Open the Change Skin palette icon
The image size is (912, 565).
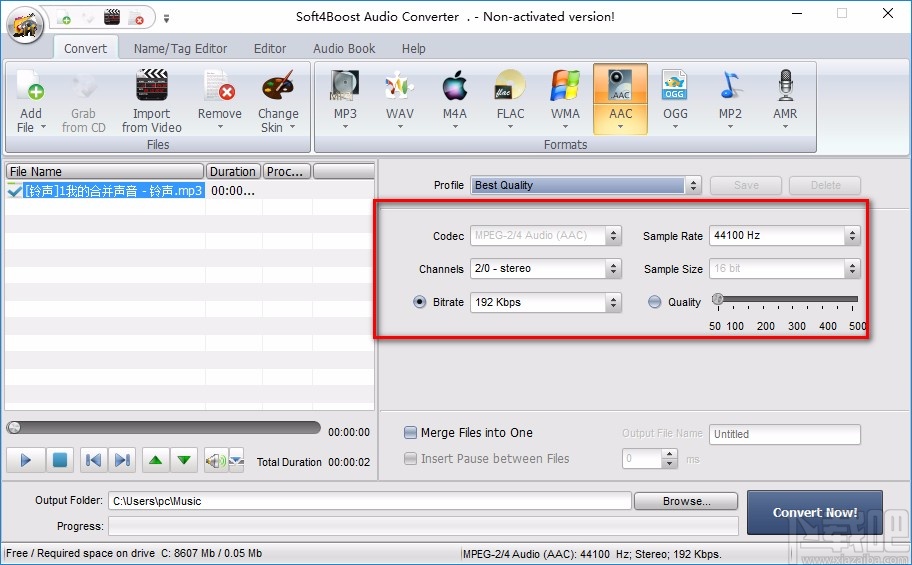(278, 87)
